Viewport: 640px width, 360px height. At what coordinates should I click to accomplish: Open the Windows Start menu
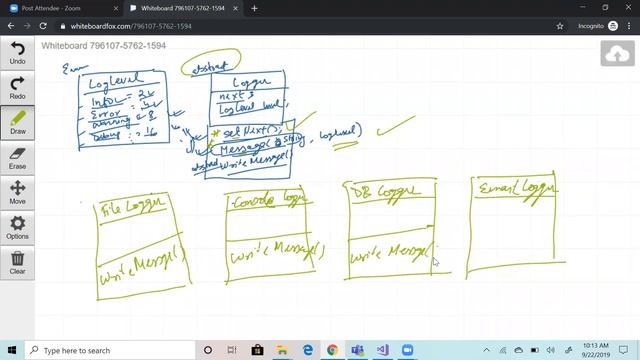tap(12, 350)
